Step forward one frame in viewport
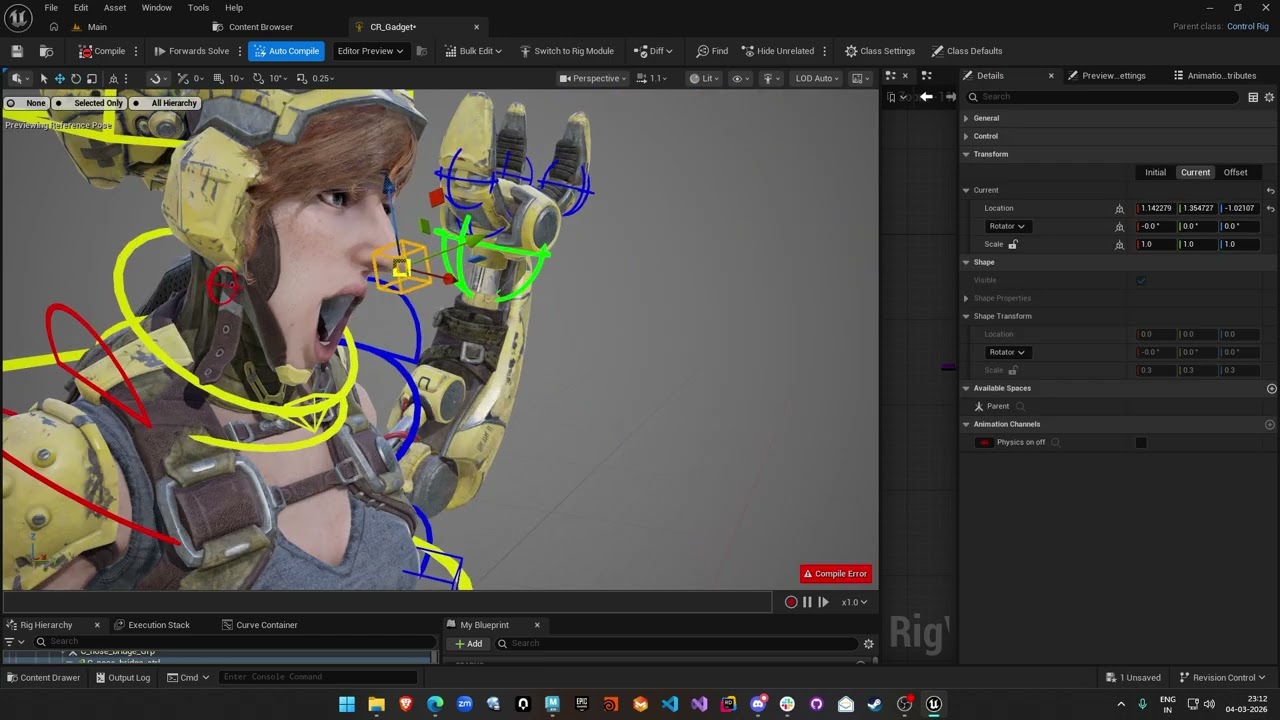Viewport: 1280px width, 720px height. [823, 602]
